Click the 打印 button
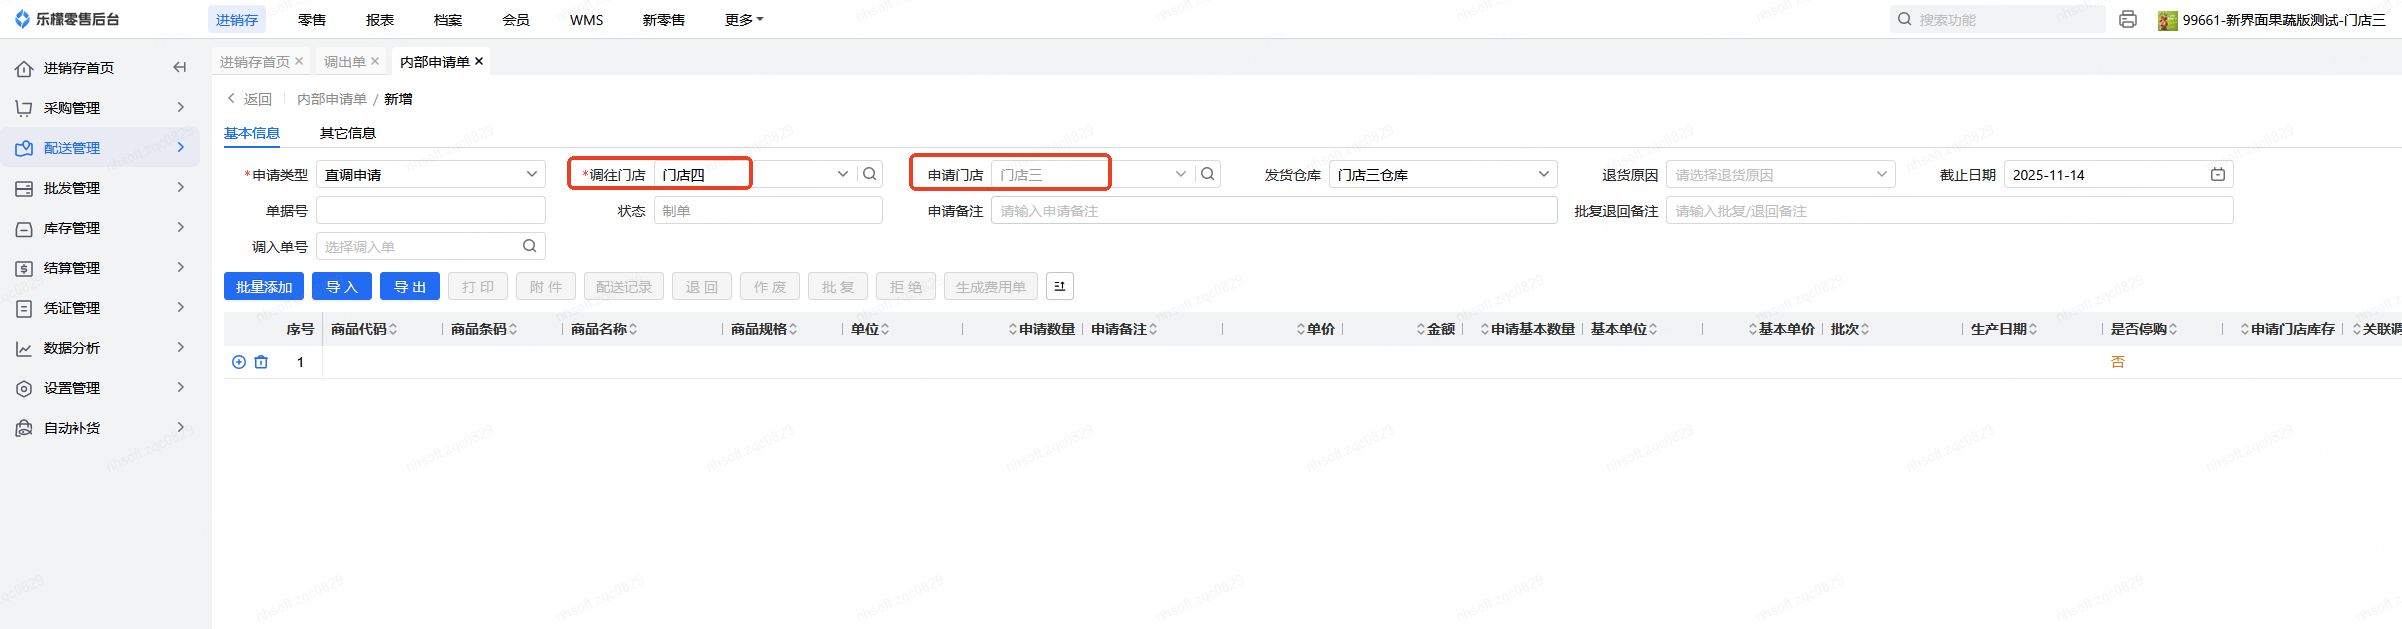 (x=478, y=286)
